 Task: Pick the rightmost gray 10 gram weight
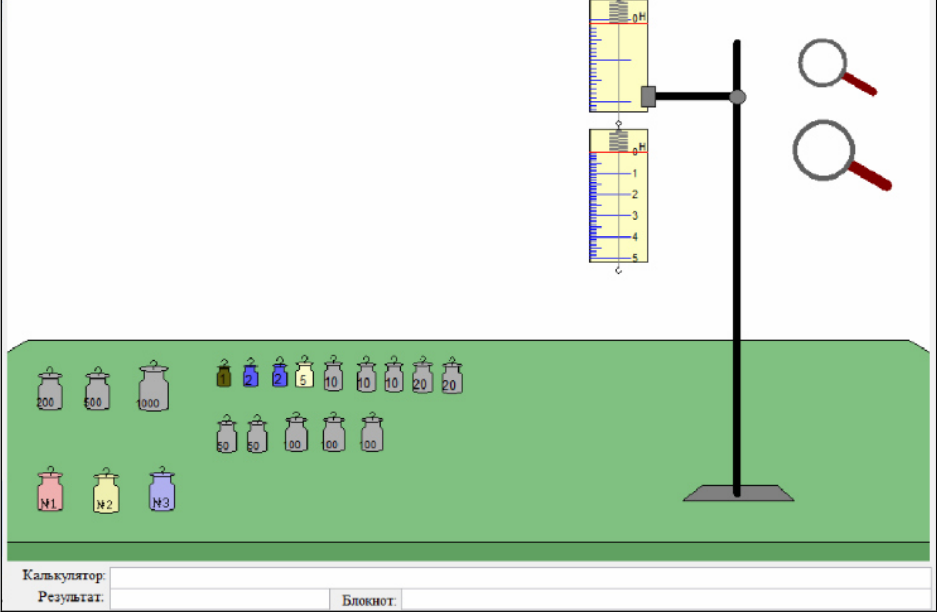click(x=394, y=375)
